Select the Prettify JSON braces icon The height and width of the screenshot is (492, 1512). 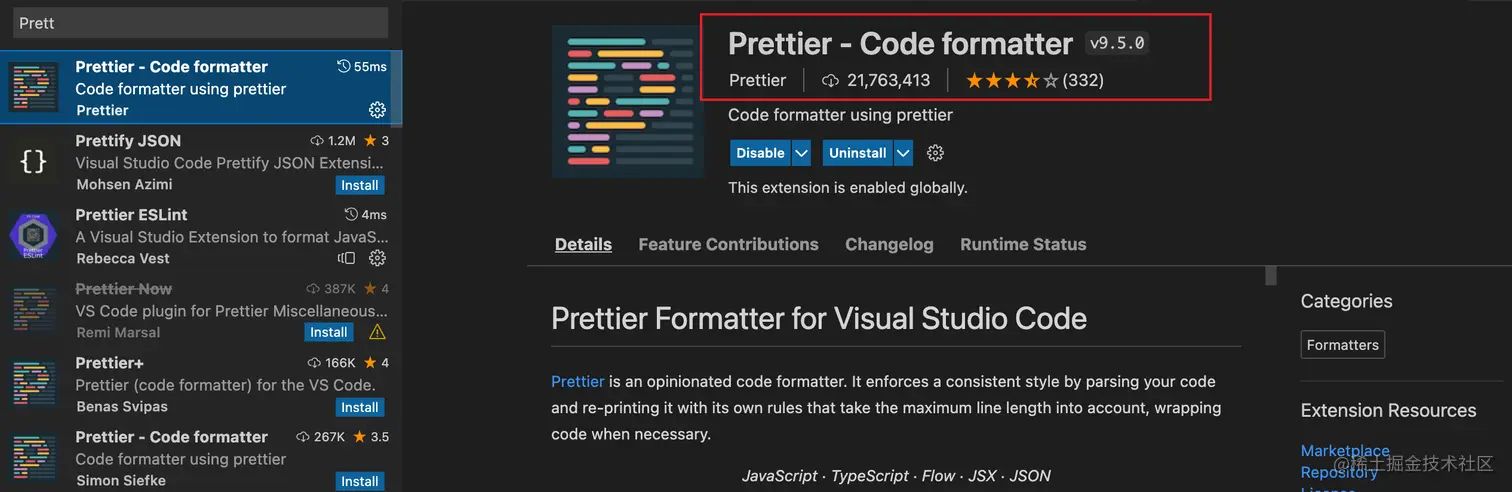(34, 162)
